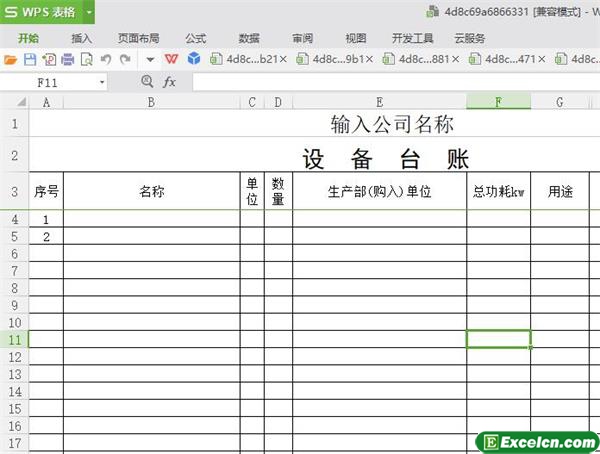
Task: Switch to document tab 4d8c...881
Action: point(416,59)
